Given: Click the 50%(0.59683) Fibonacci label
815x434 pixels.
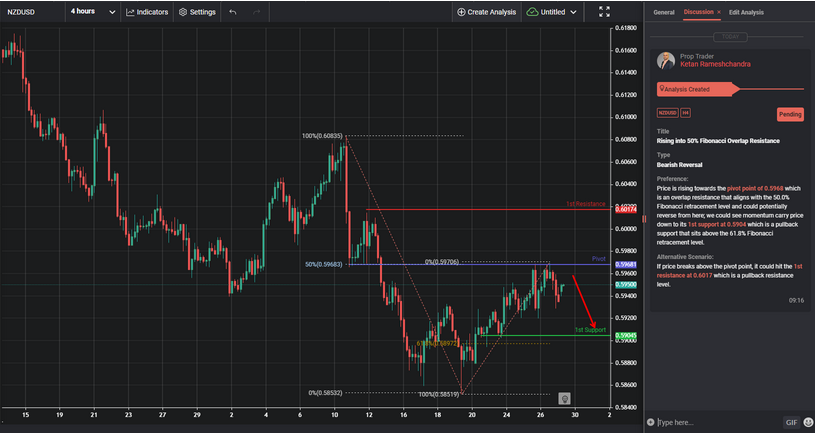Looking at the screenshot, I should (x=324, y=265).
